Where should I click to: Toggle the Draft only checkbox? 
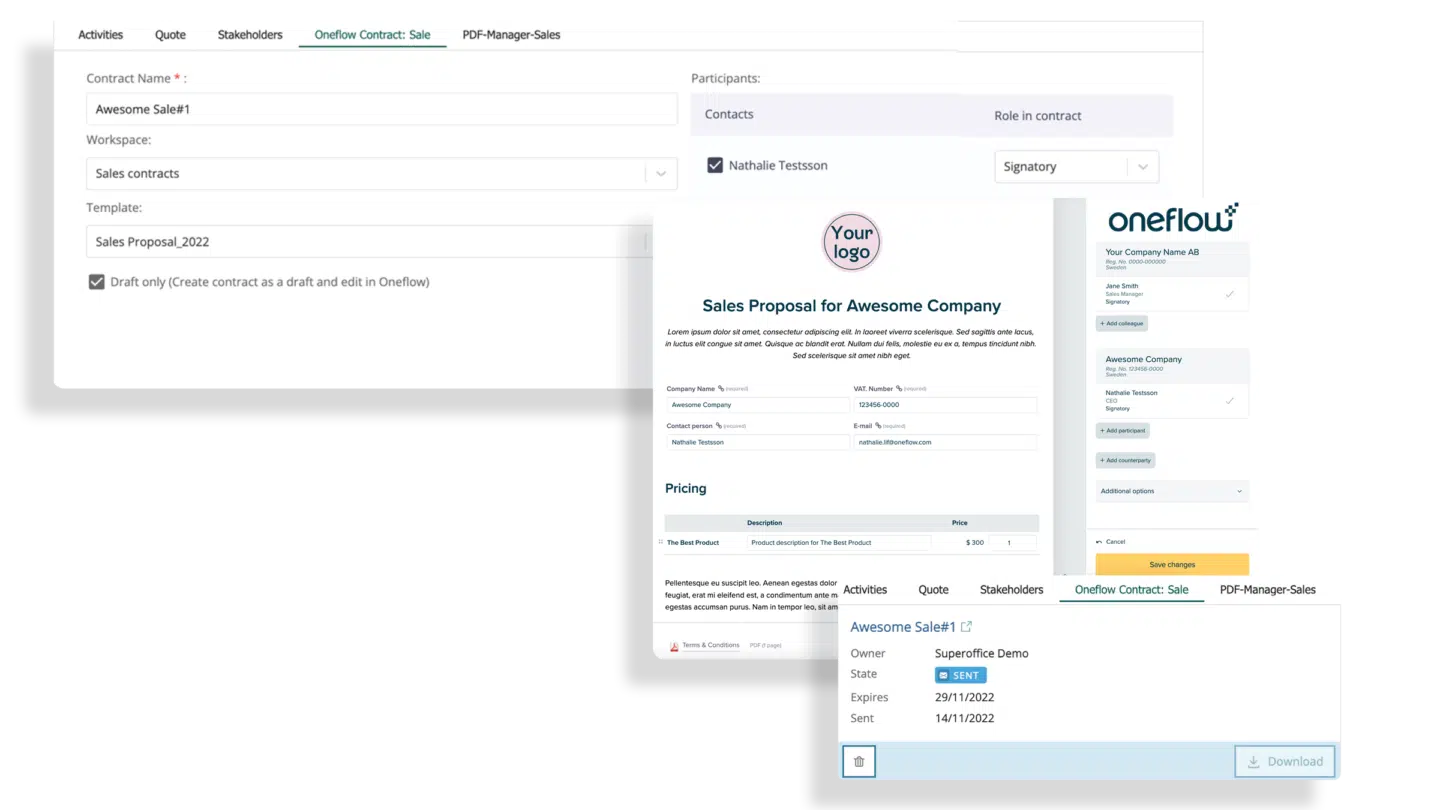(96, 282)
